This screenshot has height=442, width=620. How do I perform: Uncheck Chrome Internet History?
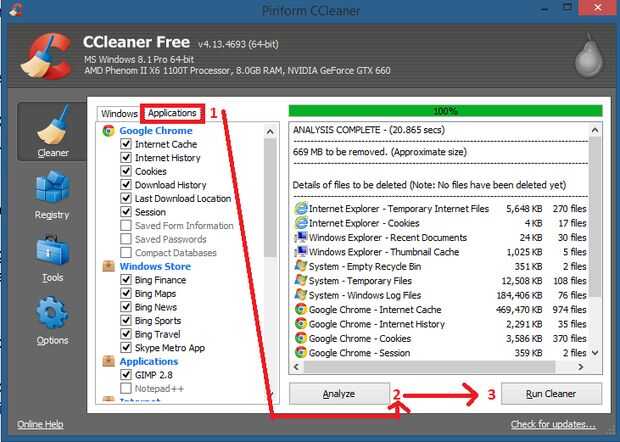126,157
